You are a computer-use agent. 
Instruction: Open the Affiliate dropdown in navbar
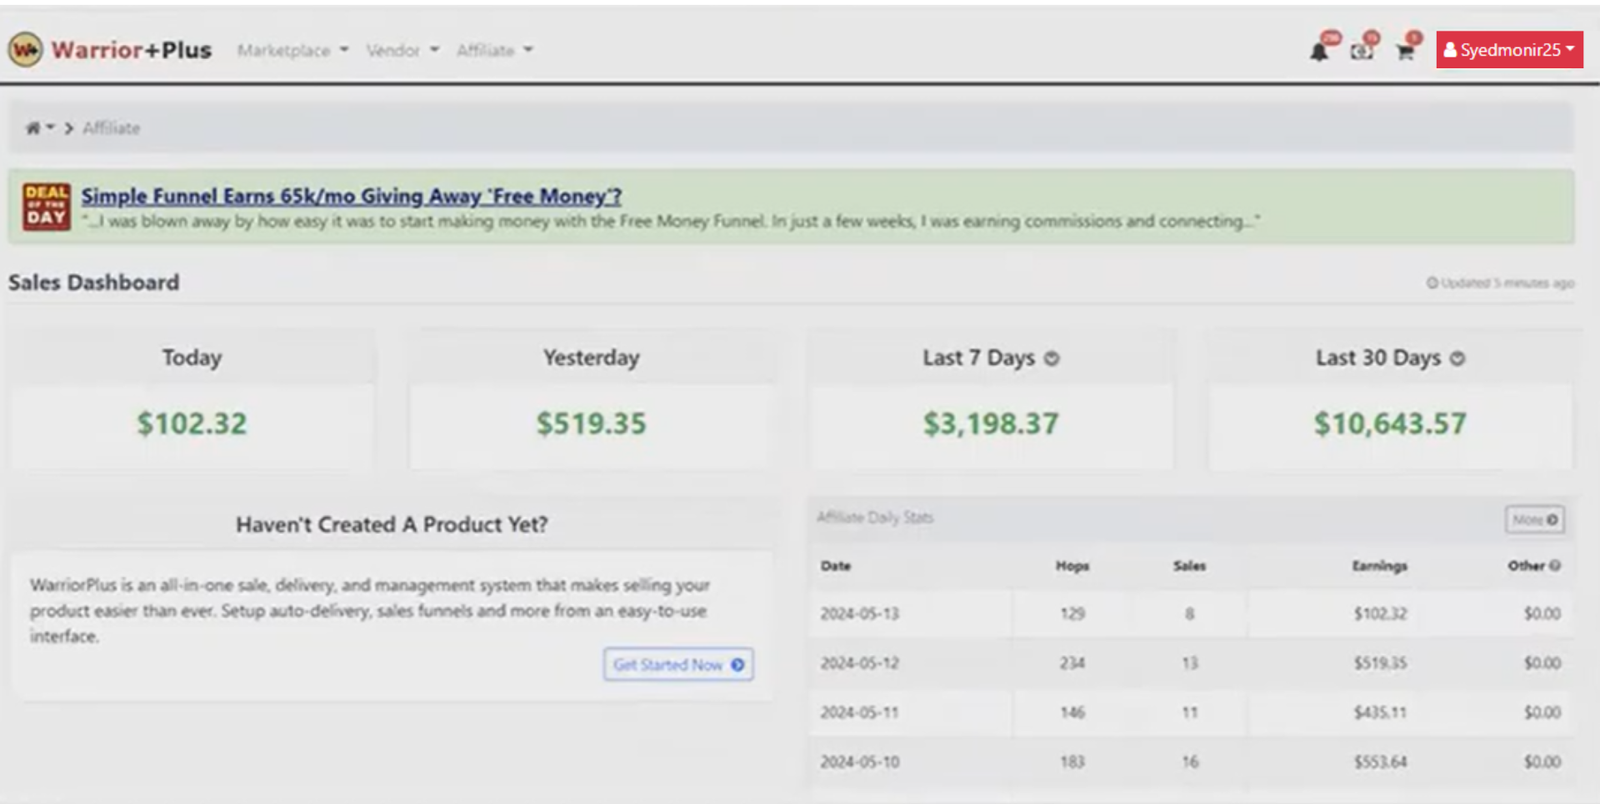click(494, 50)
